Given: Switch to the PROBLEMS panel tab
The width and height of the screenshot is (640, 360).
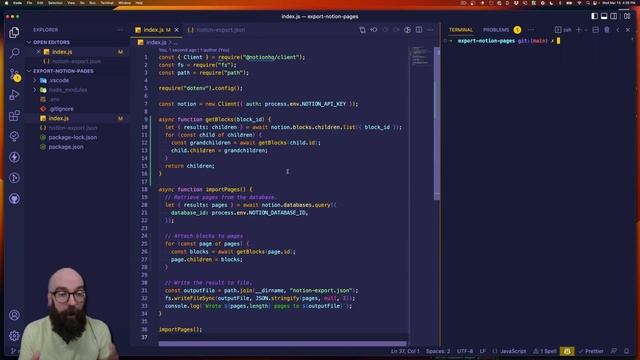Looking at the screenshot, I should pyautogui.click(x=496, y=30).
